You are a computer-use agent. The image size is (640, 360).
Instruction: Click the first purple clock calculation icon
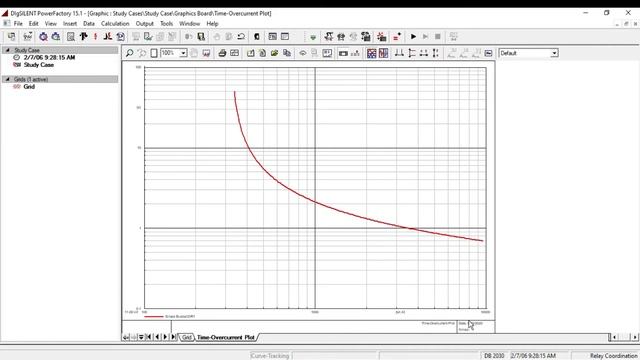pyautogui.click(x=43, y=37)
